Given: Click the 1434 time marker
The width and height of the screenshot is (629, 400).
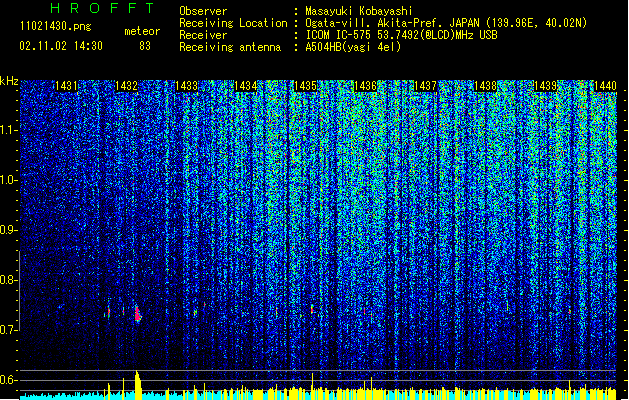Looking at the screenshot, I should point(246,86).
